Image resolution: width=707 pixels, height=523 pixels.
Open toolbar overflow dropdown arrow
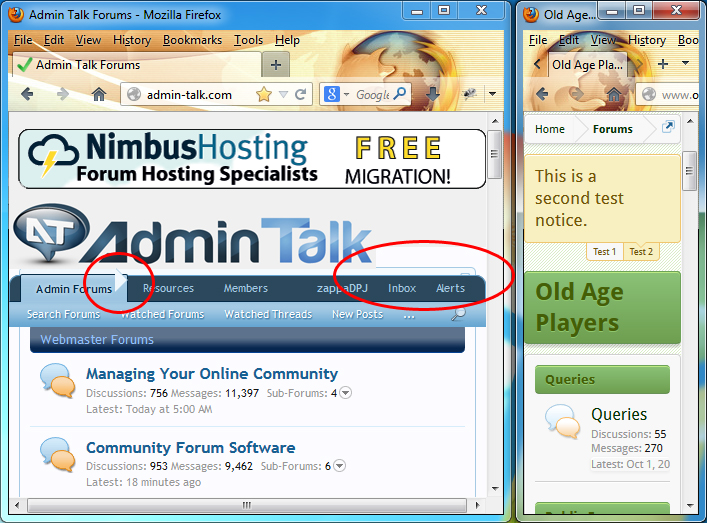(x=492, y=94)
